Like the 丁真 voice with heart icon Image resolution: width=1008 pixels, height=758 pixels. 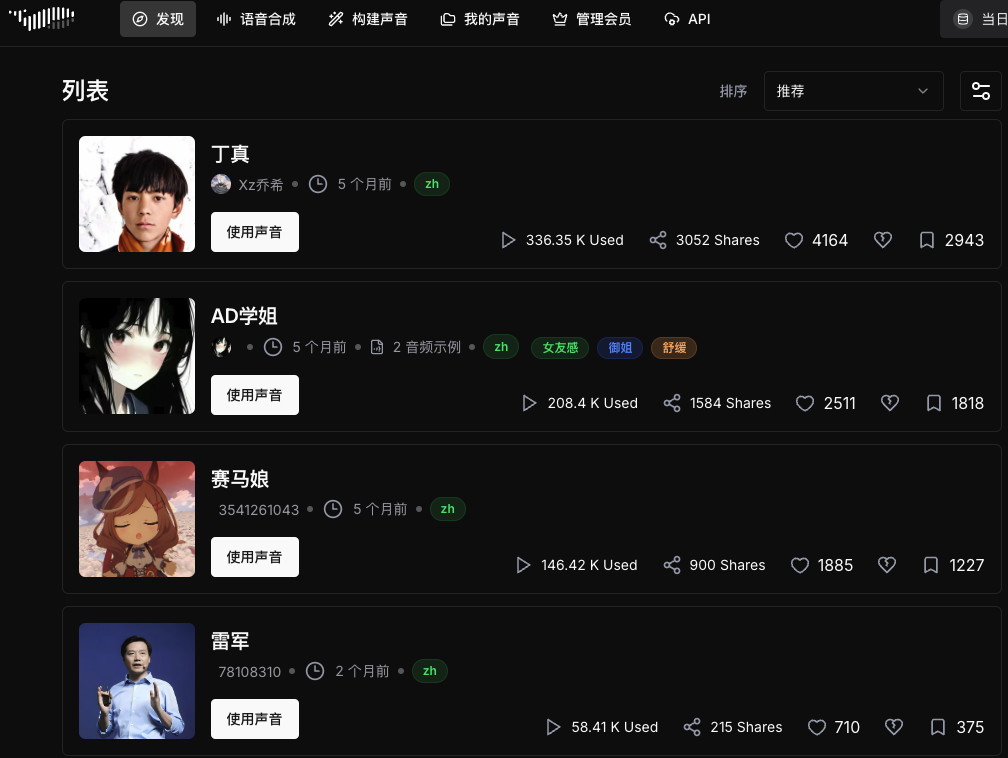click(x=794, y=240)
